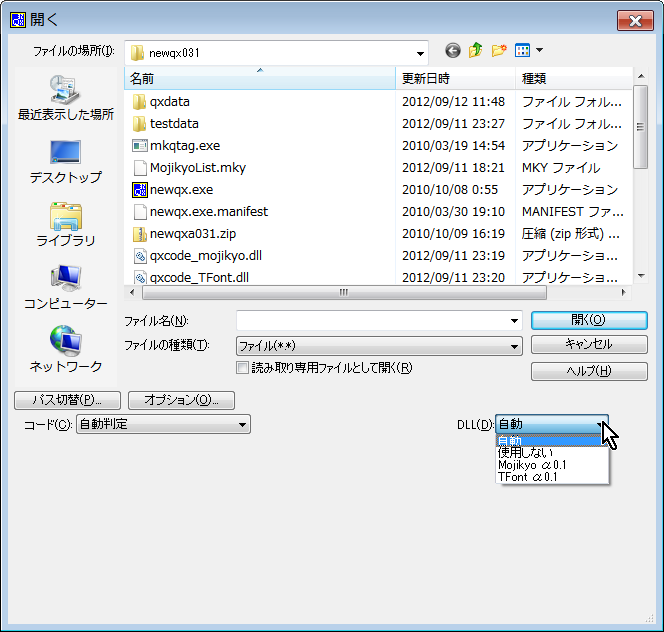The height and width of the screenshot is (632, 664).
Task: Choose 使用しない in DLL list
Action: tap(552, 453)
